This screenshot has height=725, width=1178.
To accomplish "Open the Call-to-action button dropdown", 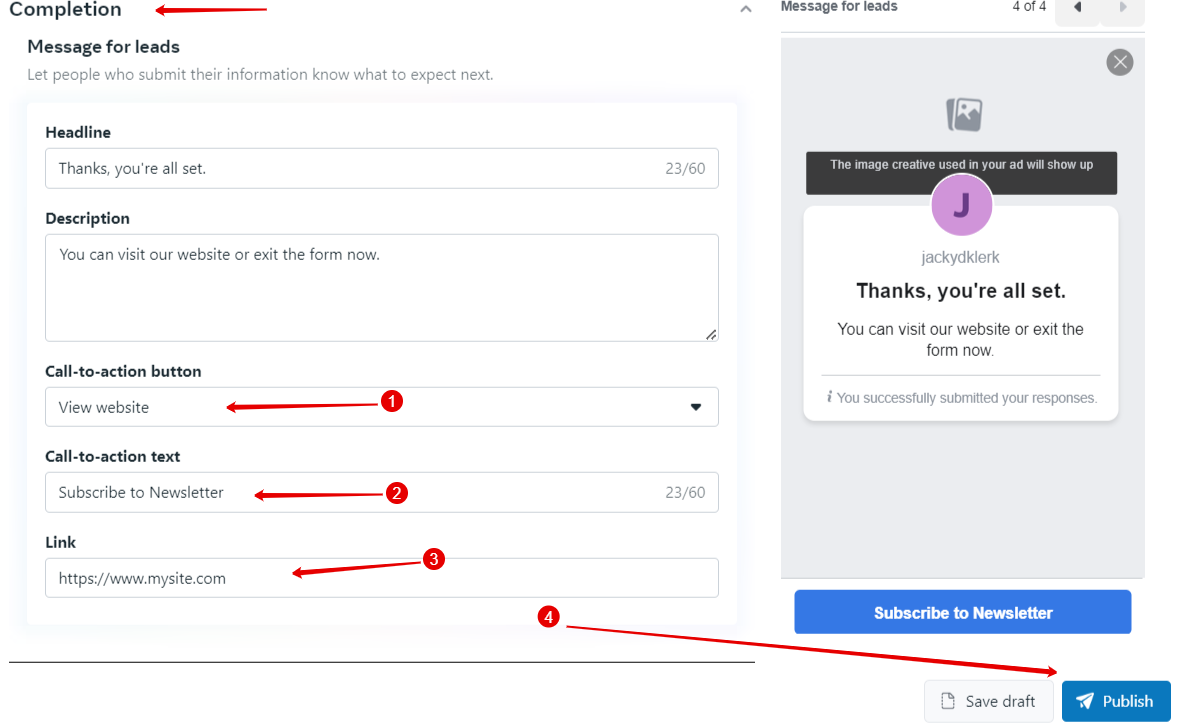I will (x=381, y=407).
